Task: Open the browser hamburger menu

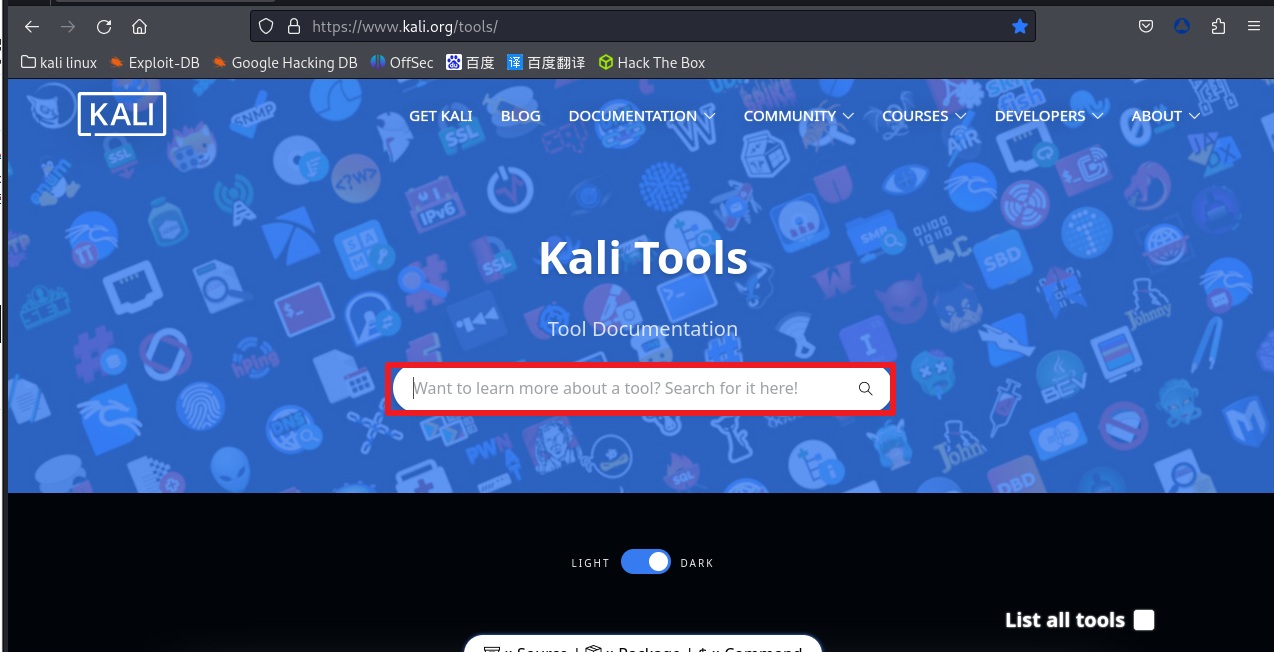Action: 1254,27
